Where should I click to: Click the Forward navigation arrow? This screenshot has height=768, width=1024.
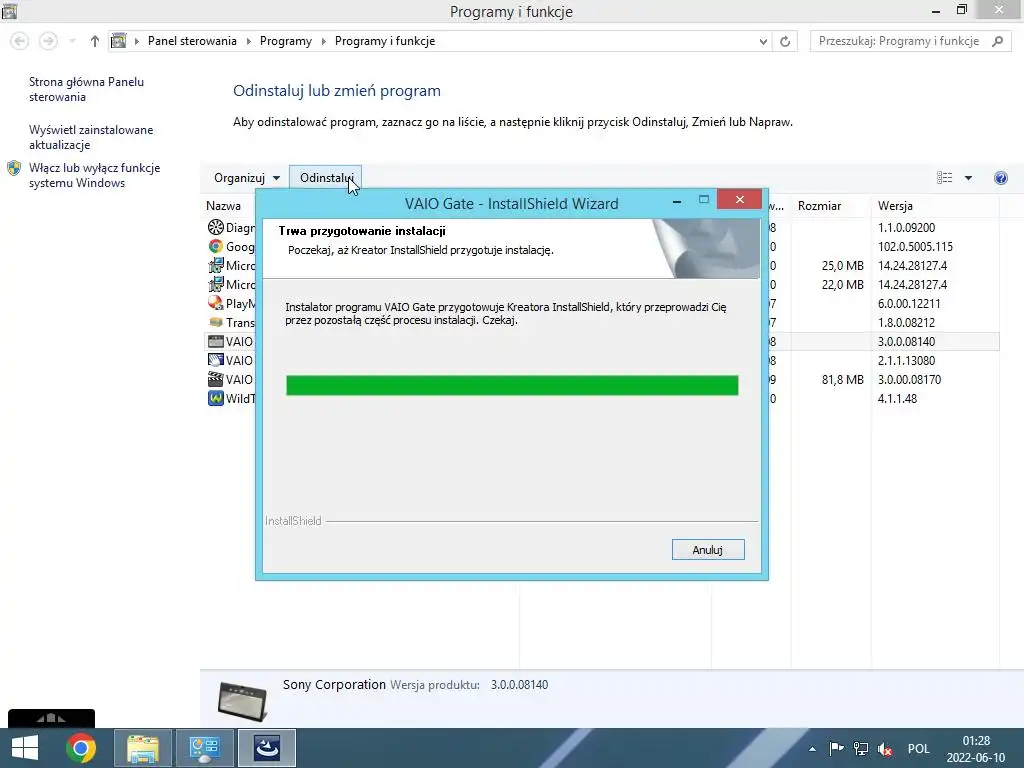[48, 41]
